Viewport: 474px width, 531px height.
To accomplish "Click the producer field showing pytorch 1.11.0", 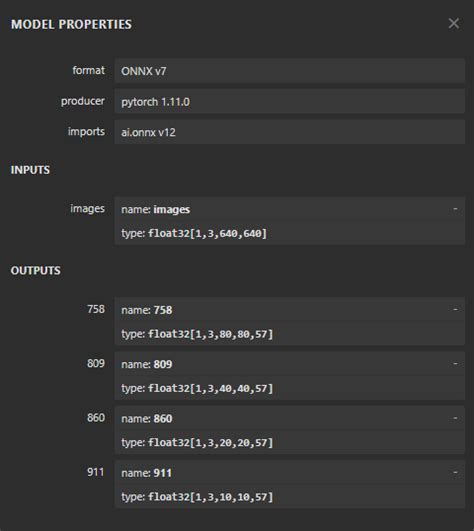I will pyautogui.click(x=289, y=101).
